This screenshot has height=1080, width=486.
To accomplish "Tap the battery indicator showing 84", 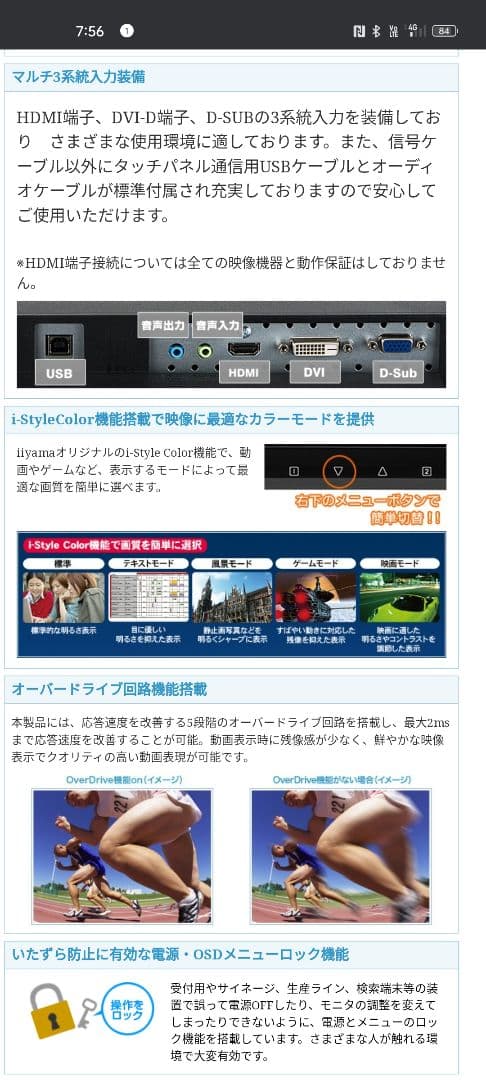I will 444,31.
